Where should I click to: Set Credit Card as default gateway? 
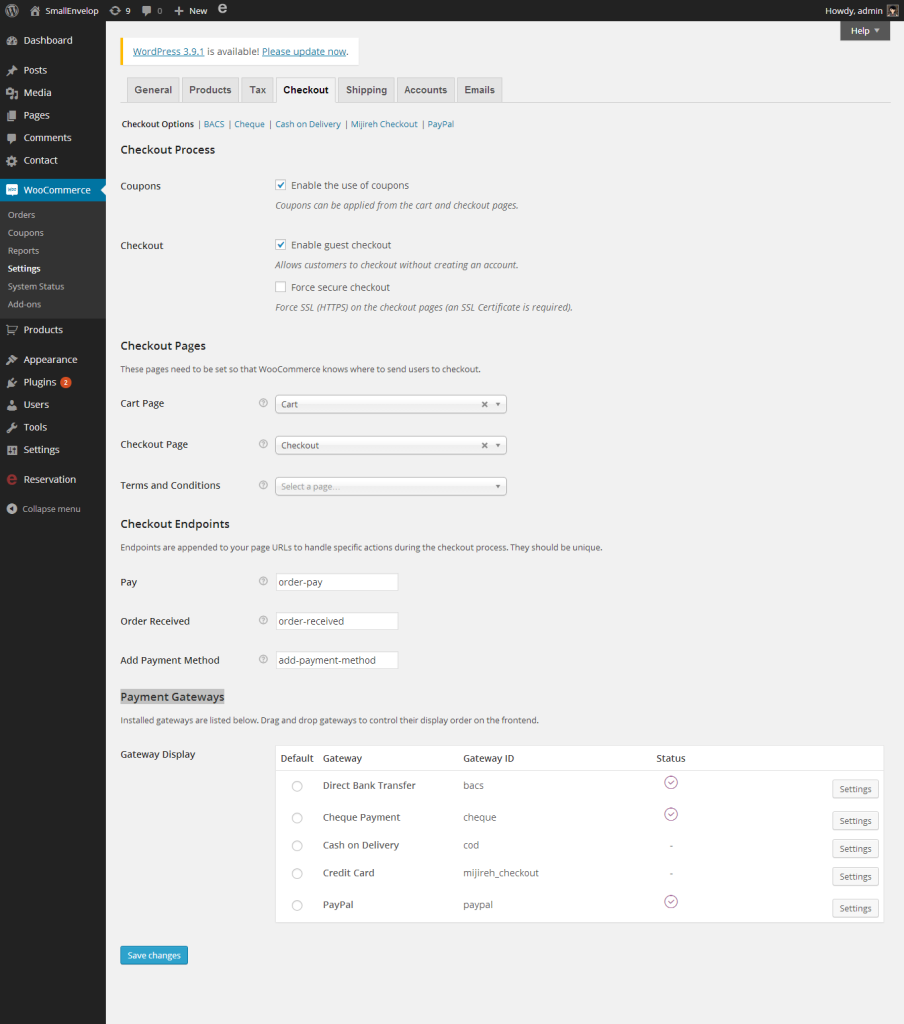(297, 874)
